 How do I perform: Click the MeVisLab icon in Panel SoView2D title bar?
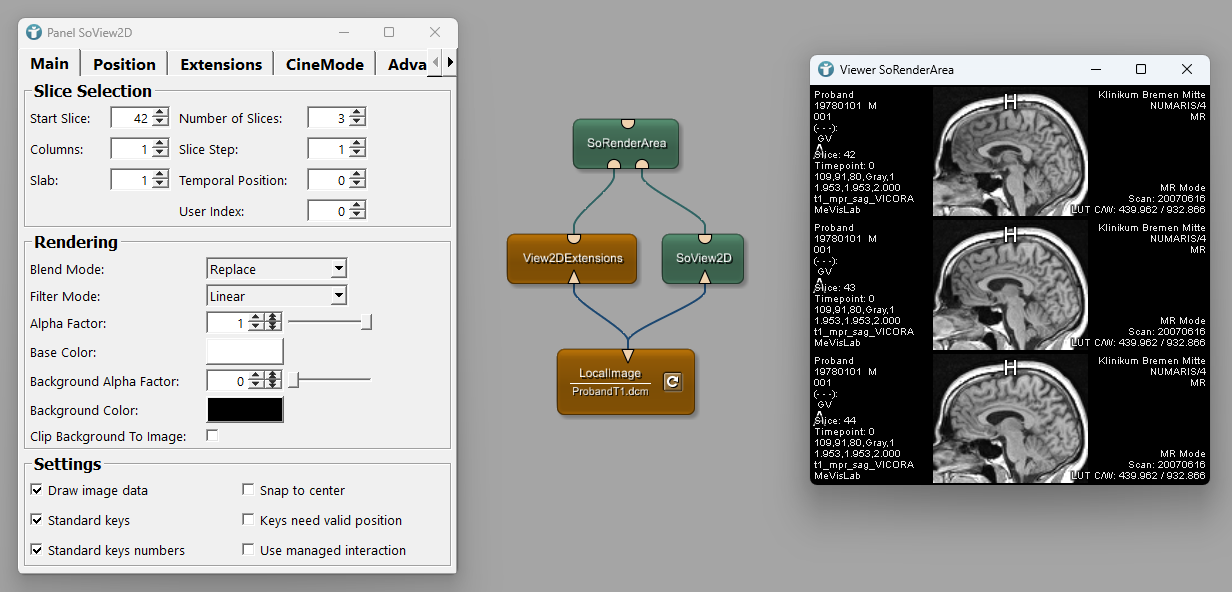(34, 32)
